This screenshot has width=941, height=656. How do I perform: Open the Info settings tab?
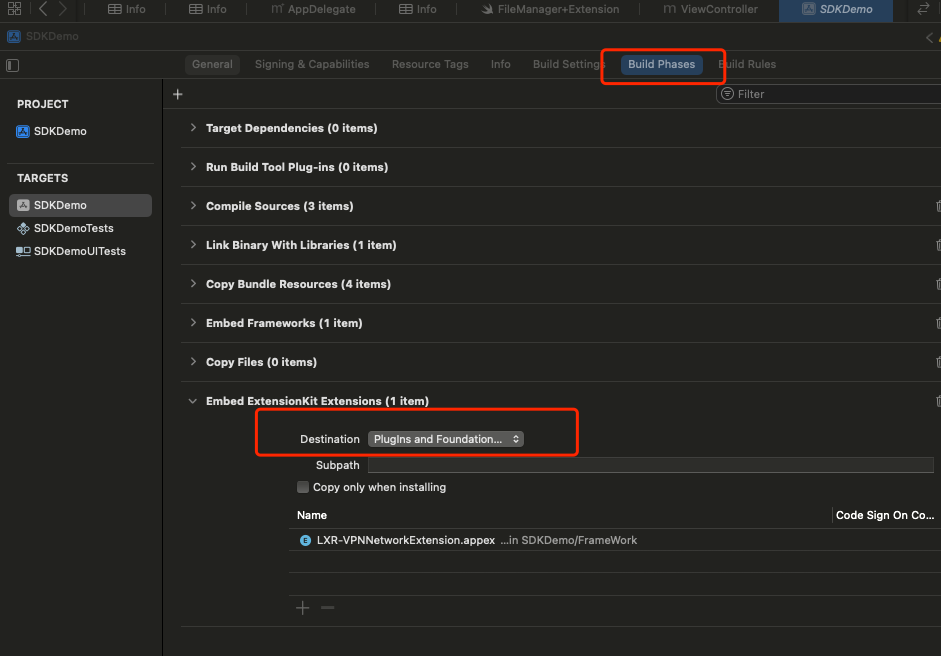(501, 64)
